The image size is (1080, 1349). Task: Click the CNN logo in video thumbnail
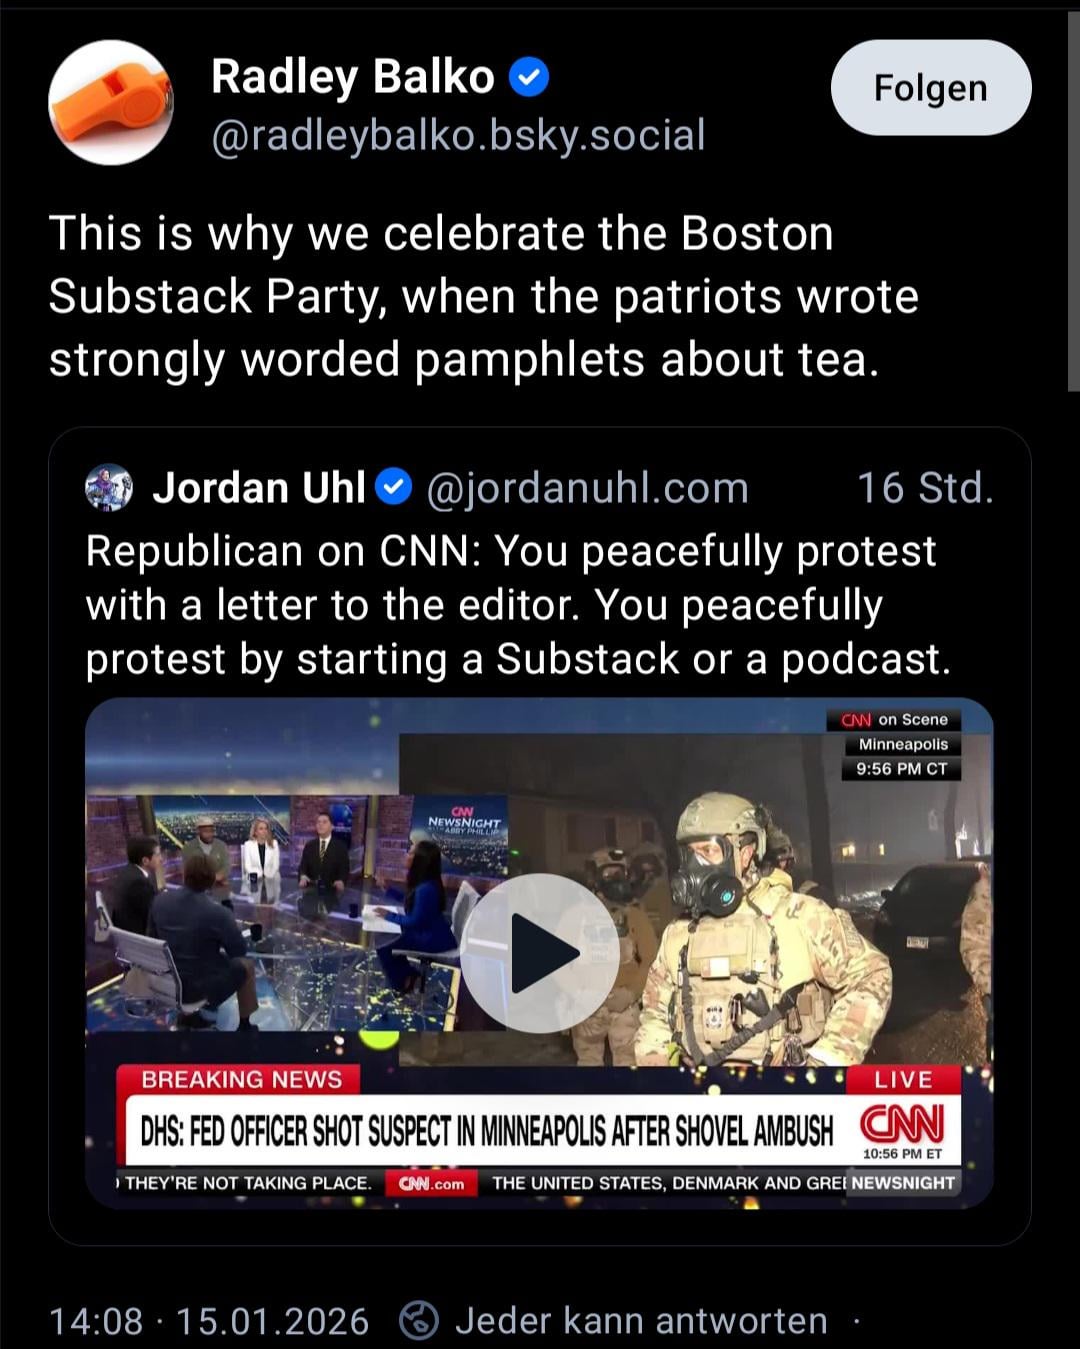point(901,1124)
